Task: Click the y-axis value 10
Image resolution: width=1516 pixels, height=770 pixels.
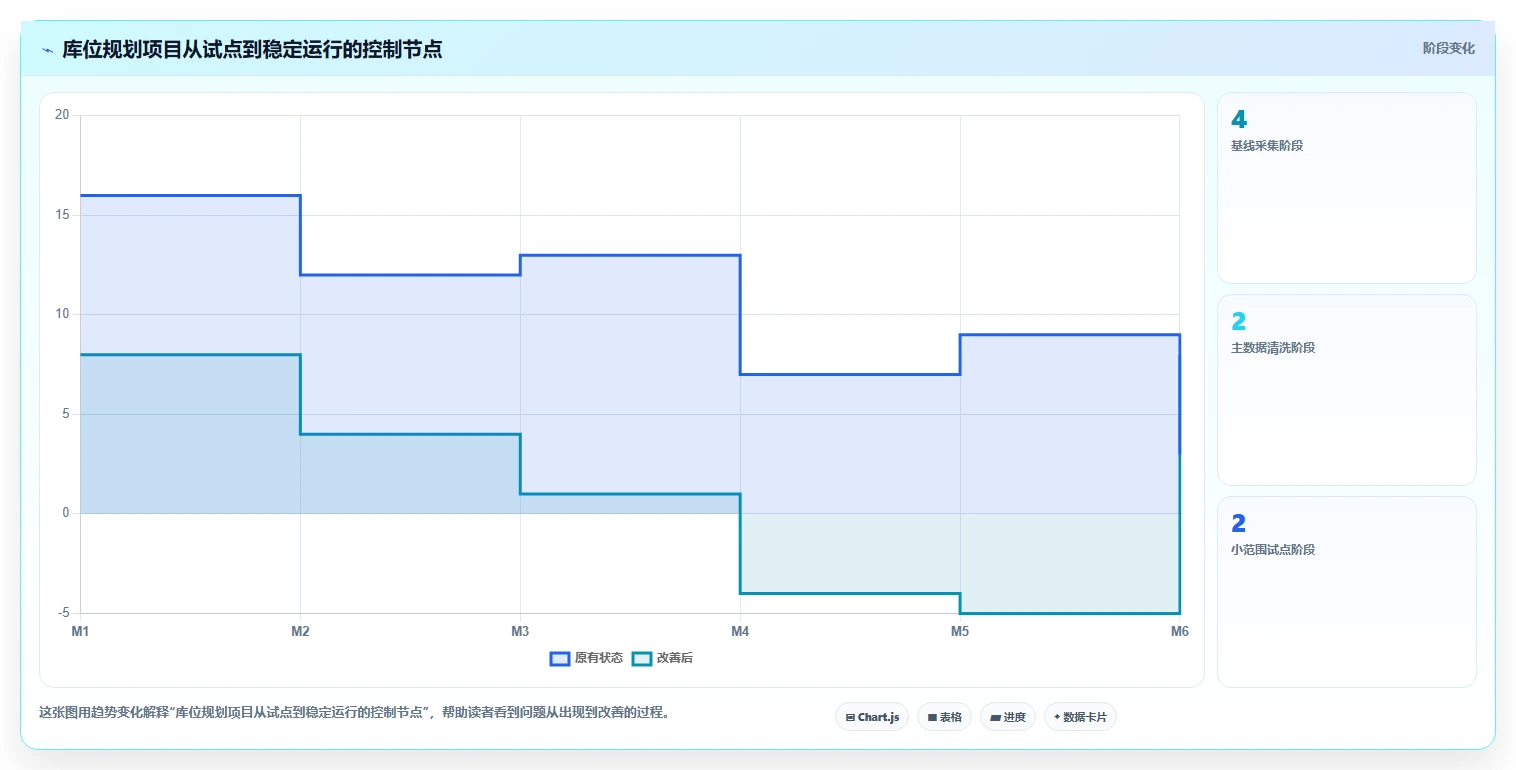Action: point(63,314)
